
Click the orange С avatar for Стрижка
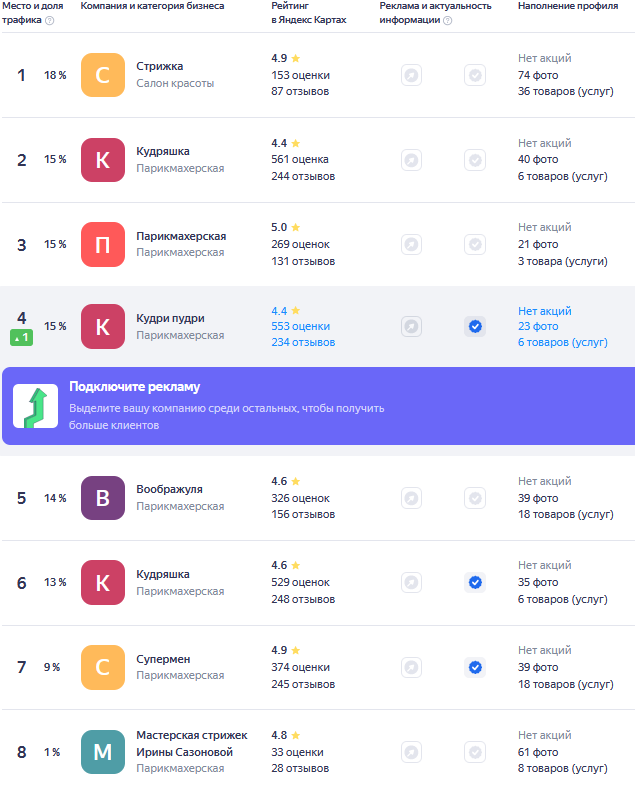pyautogui.click(x=103, y=75)
